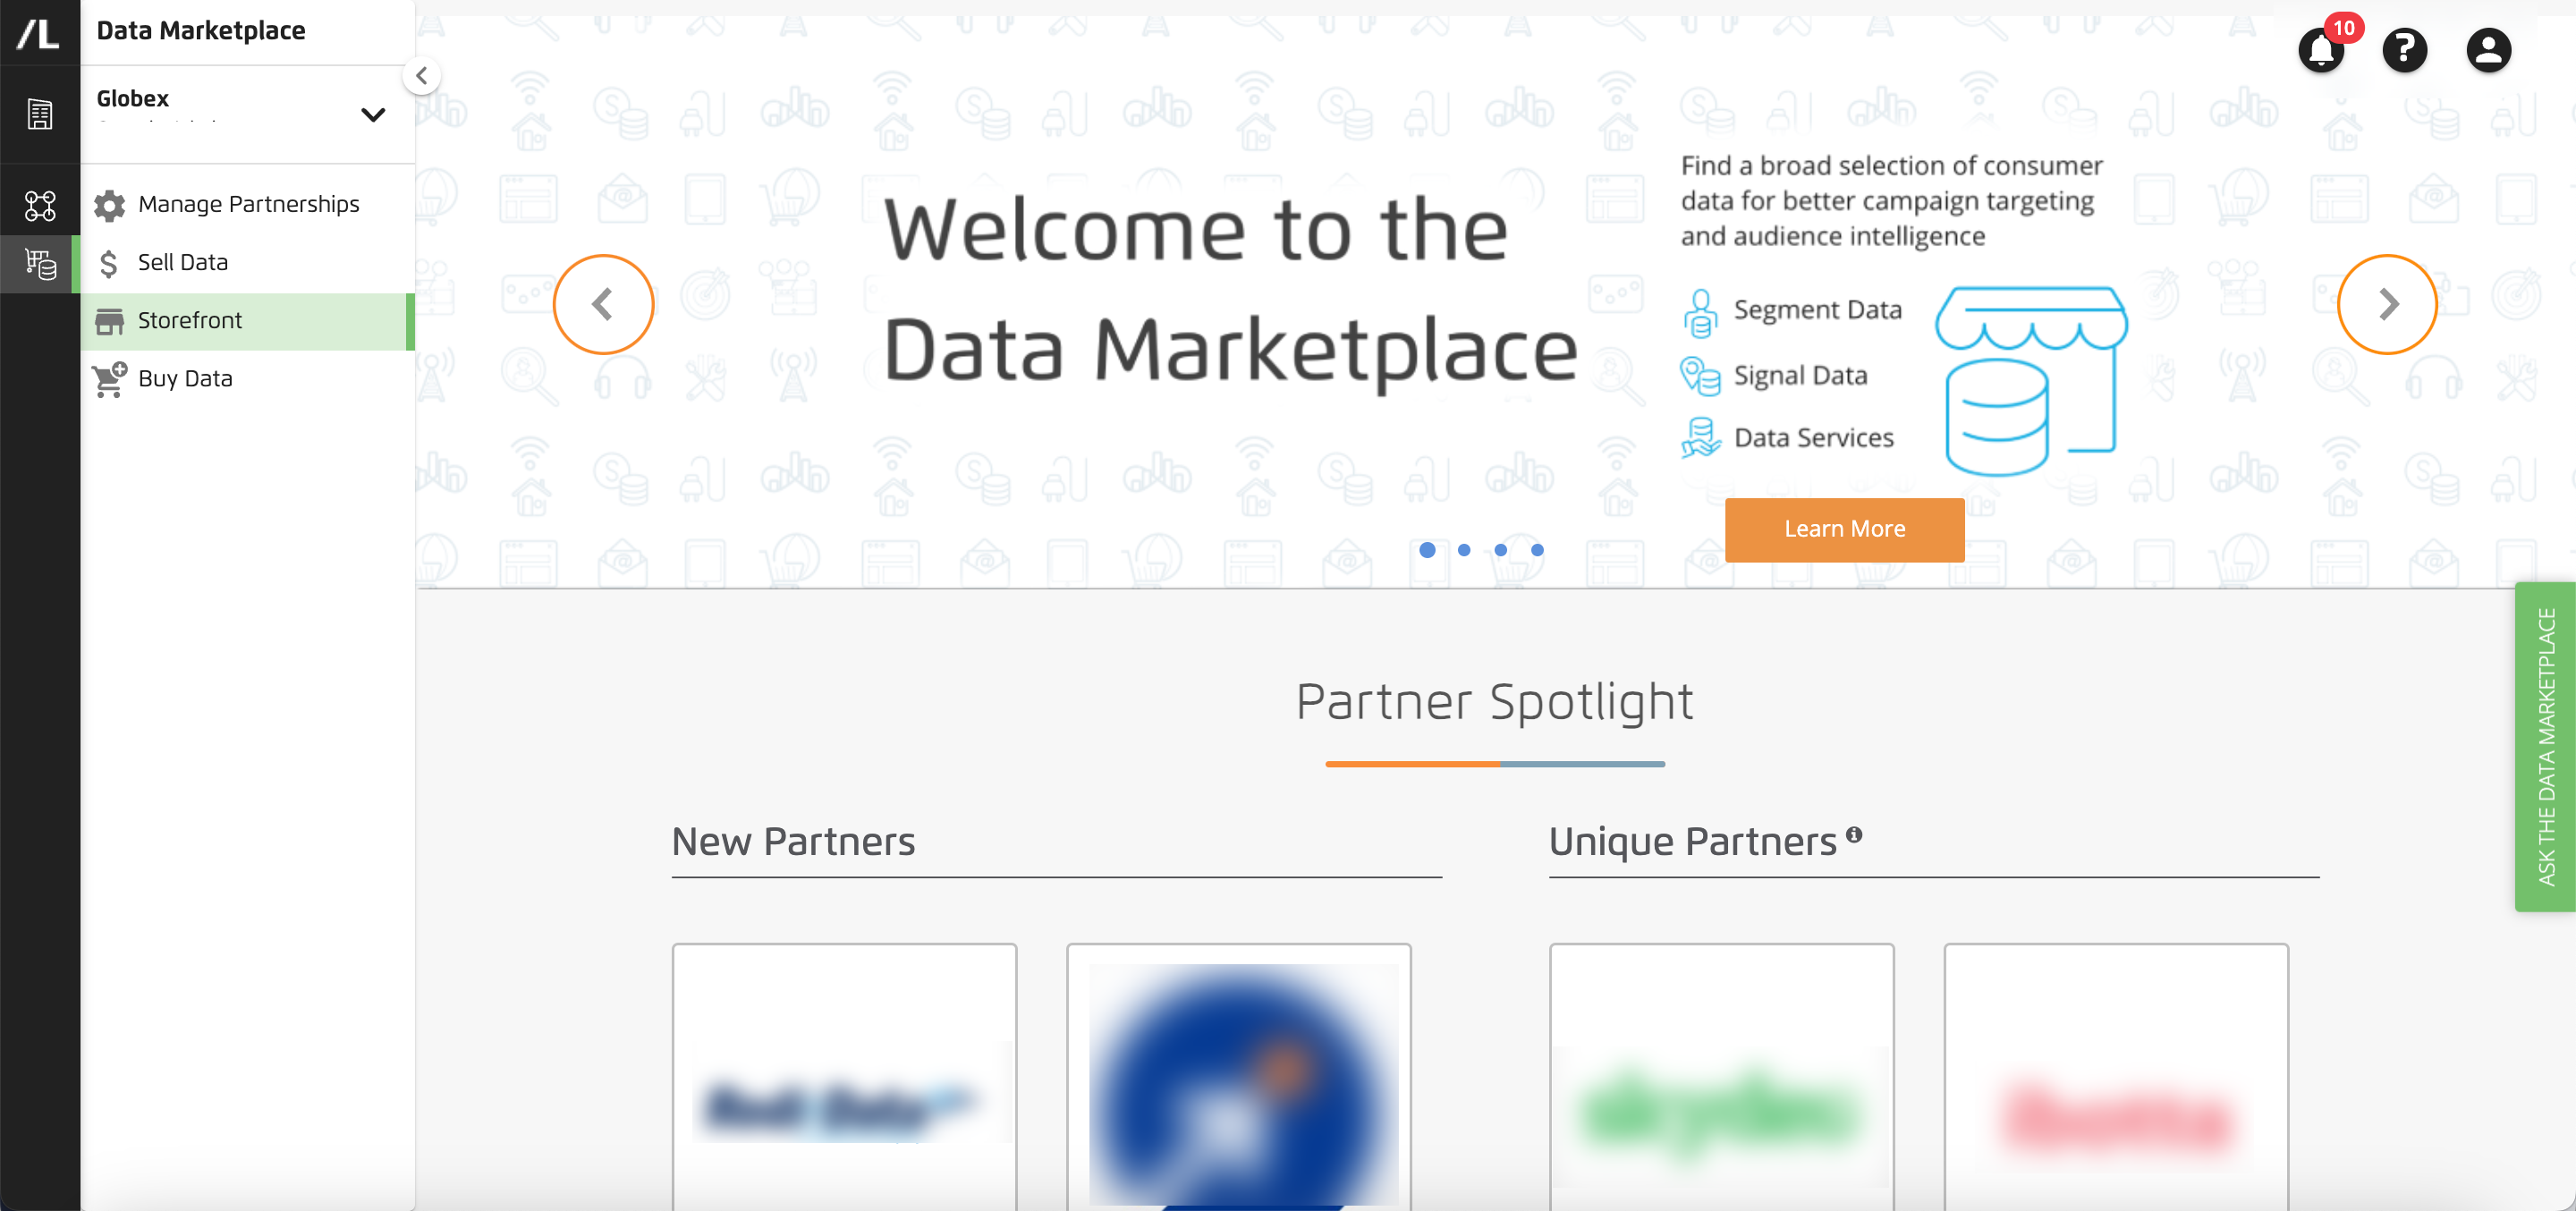Select the document list icon in dark sidebar
Image resolution: width=2576 pixels, height=1211 pixels.
40,115
